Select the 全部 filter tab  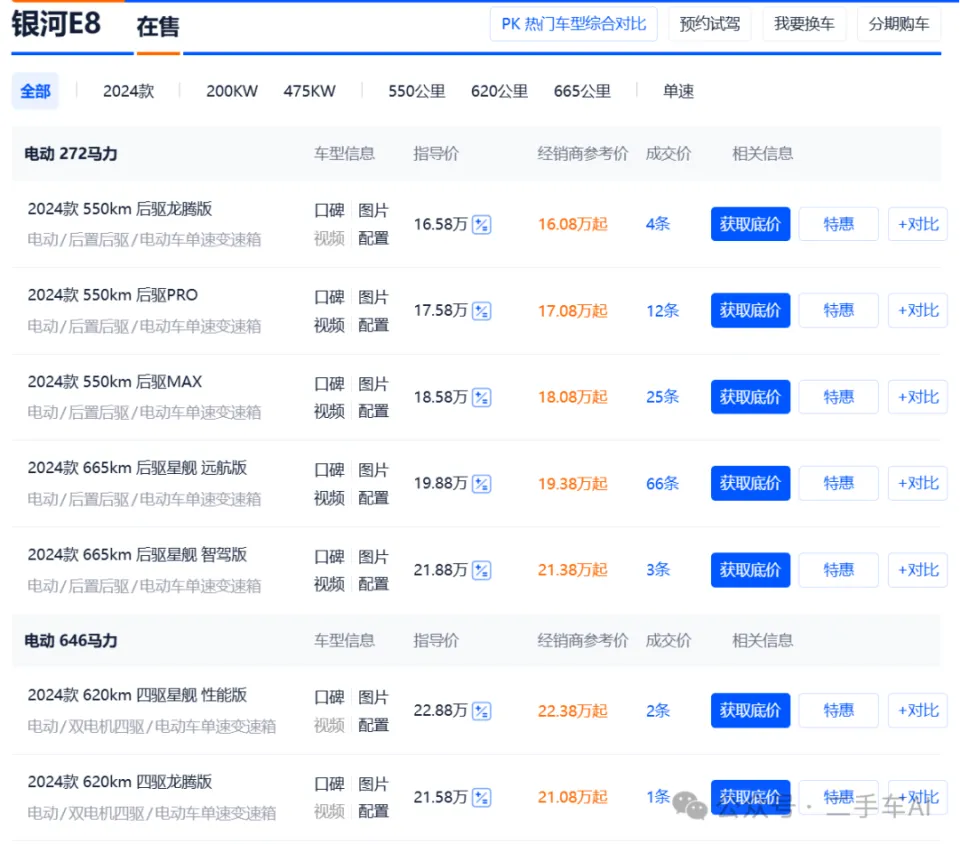click(35, 91)
